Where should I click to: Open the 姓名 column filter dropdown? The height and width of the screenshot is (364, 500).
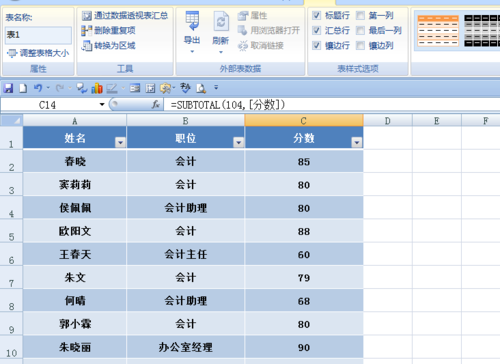click(120, 143)
